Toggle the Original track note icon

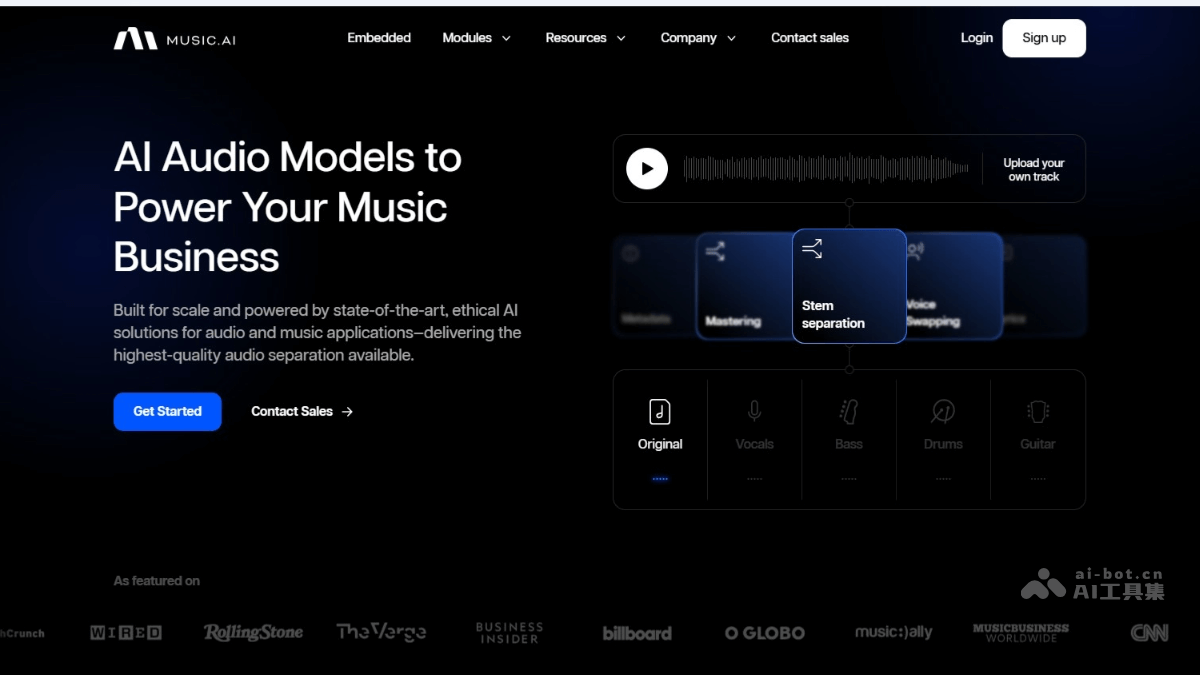pos(660,409)
